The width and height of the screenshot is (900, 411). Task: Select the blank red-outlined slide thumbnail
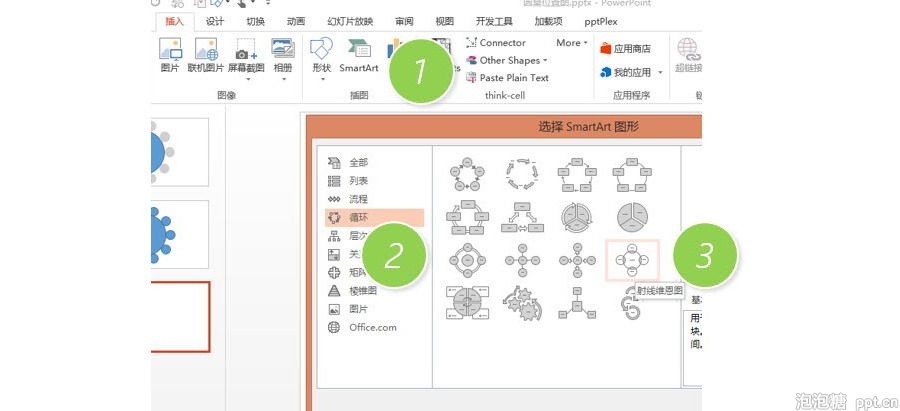(181, 316)
